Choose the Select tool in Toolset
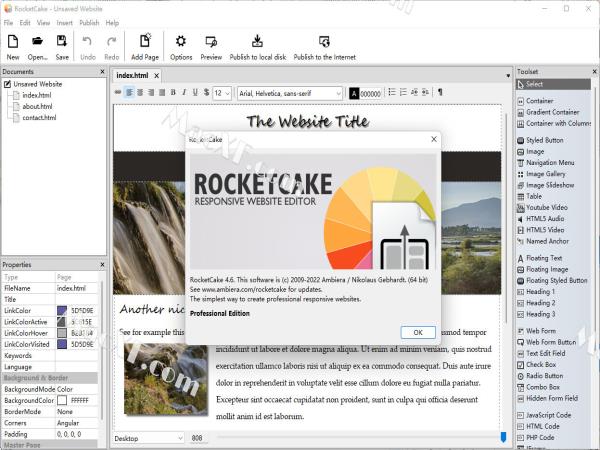Image resolution: width=600 pixels, height=450 pixels. point(553,84)
